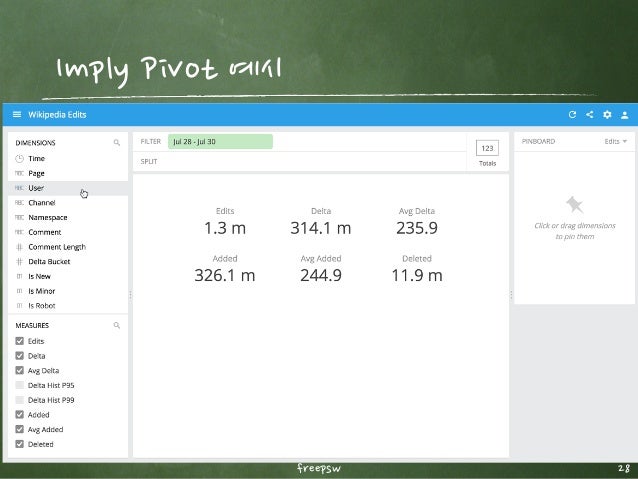Click the Added total 326.1 m
638x479 pixels.
point(225,276)
